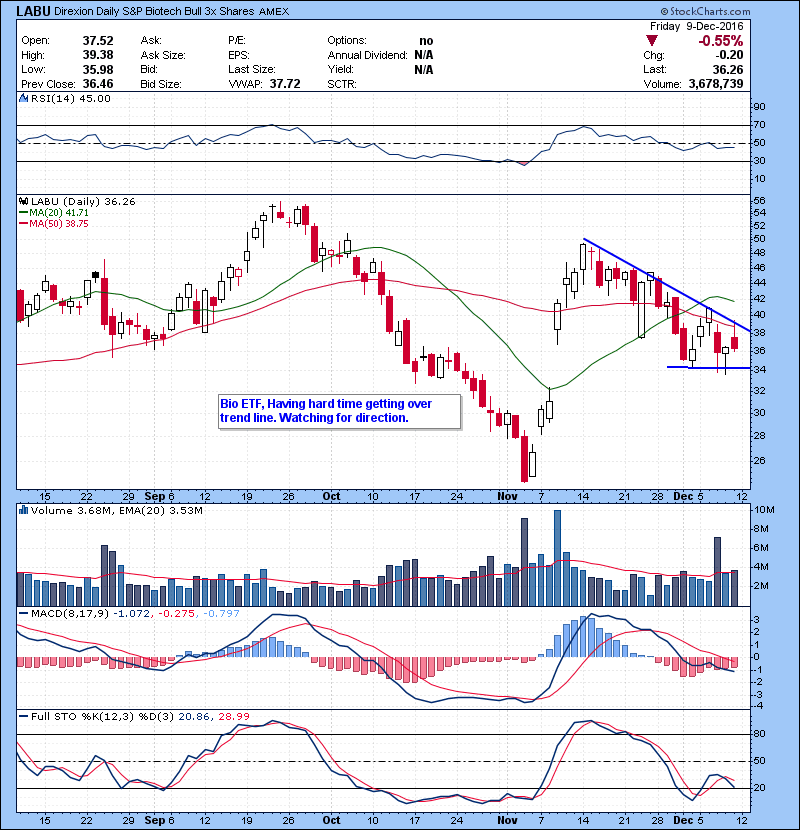This screenshot has width=800, height=830.
Task: Click the 'RSI(14) 45.00' label
Action: tap(70, 98)
